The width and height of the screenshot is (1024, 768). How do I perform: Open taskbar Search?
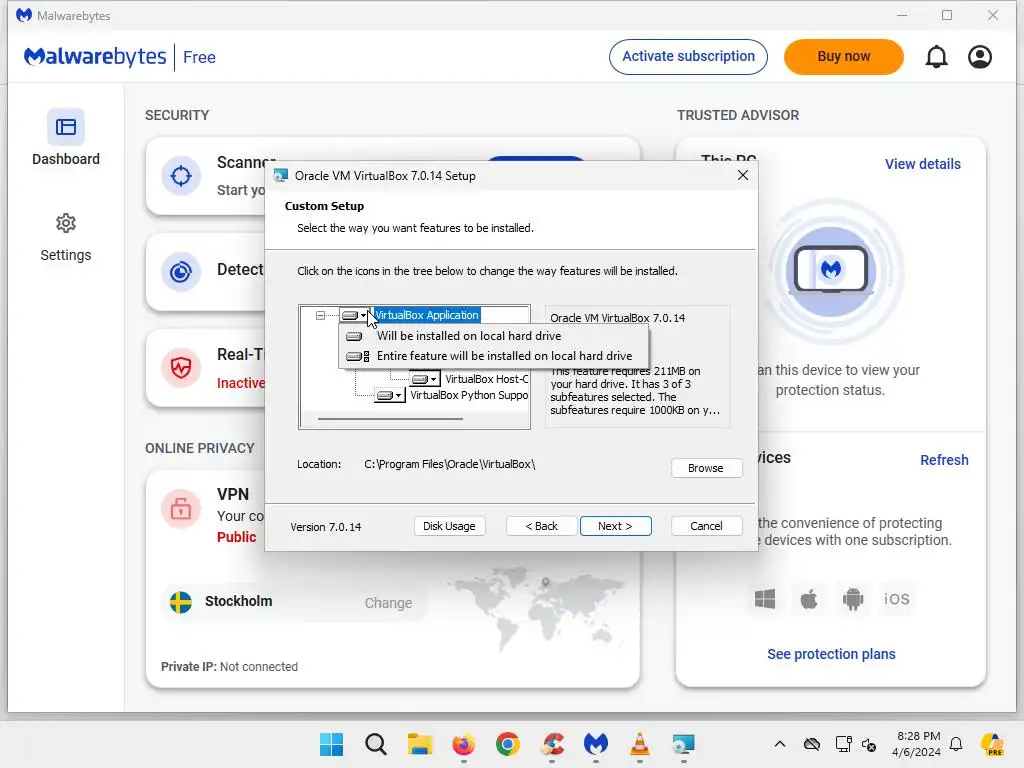[376, 744]
